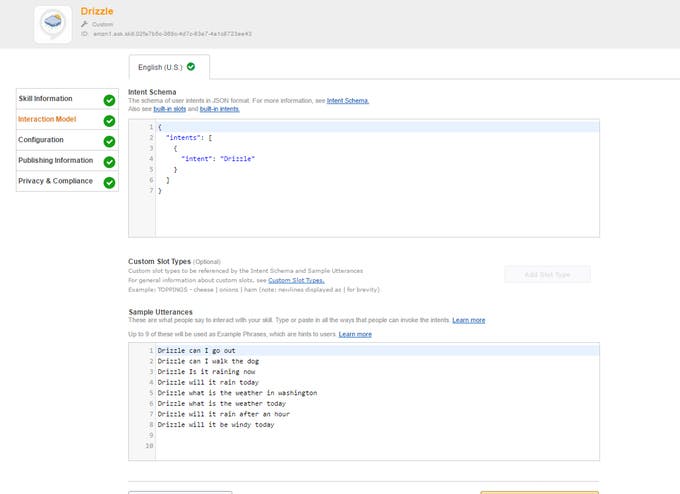This screenshot has height=494, width=680.
Task: Click the Drizzle skill title
Action: pos(97,11)
